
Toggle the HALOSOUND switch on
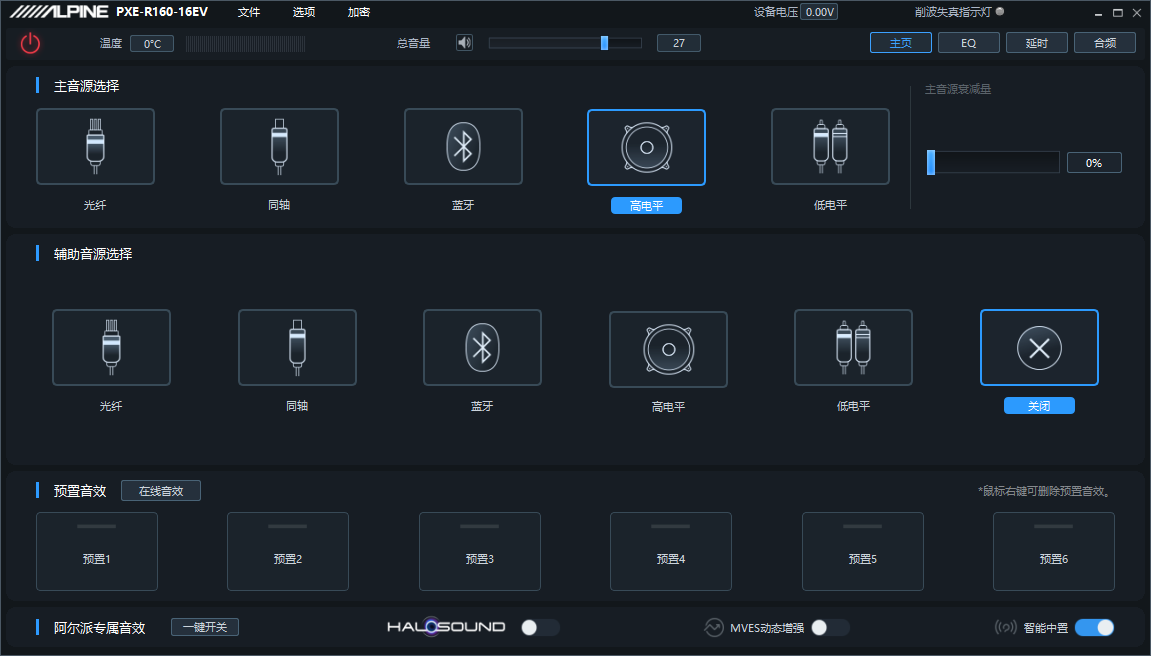(540, 627)
